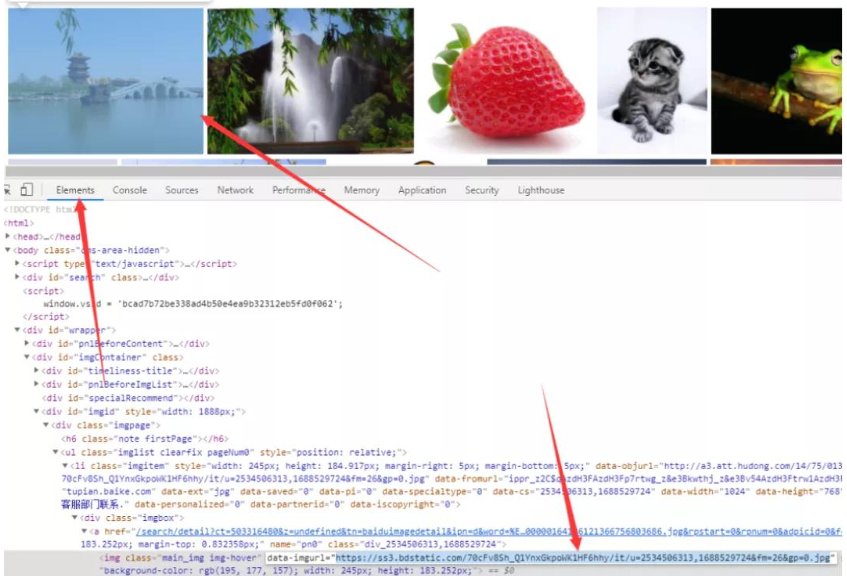Switch to the Security tab
Viewport: 847px width, 576px height.
pos(482,190)
